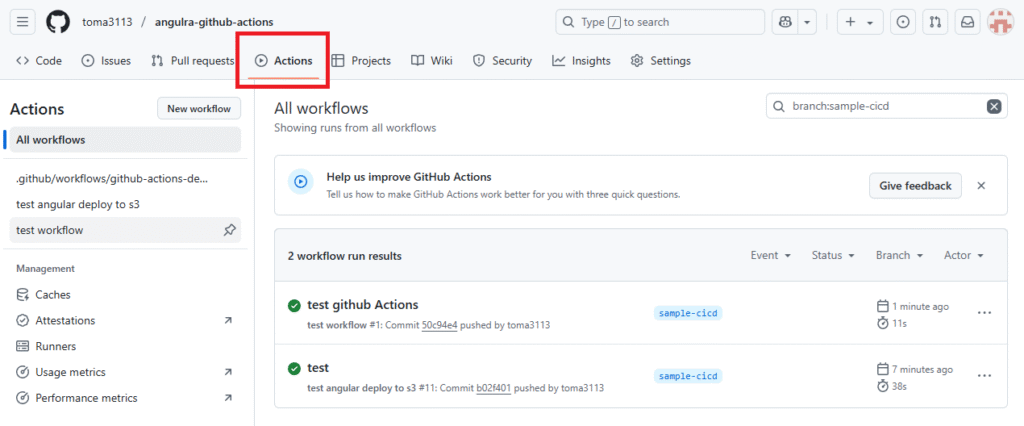
Task: Click the Runners server icon
Action: tap(23, 346)
